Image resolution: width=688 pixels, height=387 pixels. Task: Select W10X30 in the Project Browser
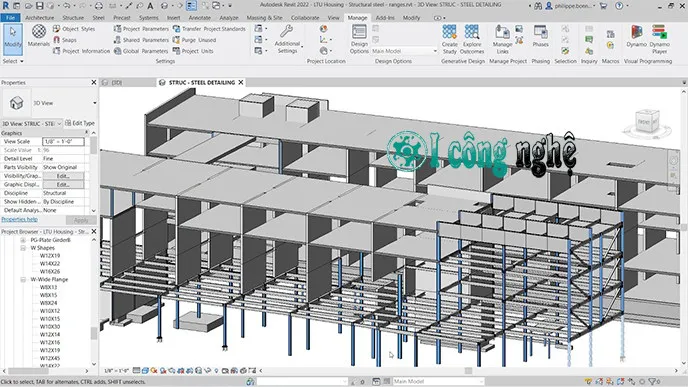point(50,327)
